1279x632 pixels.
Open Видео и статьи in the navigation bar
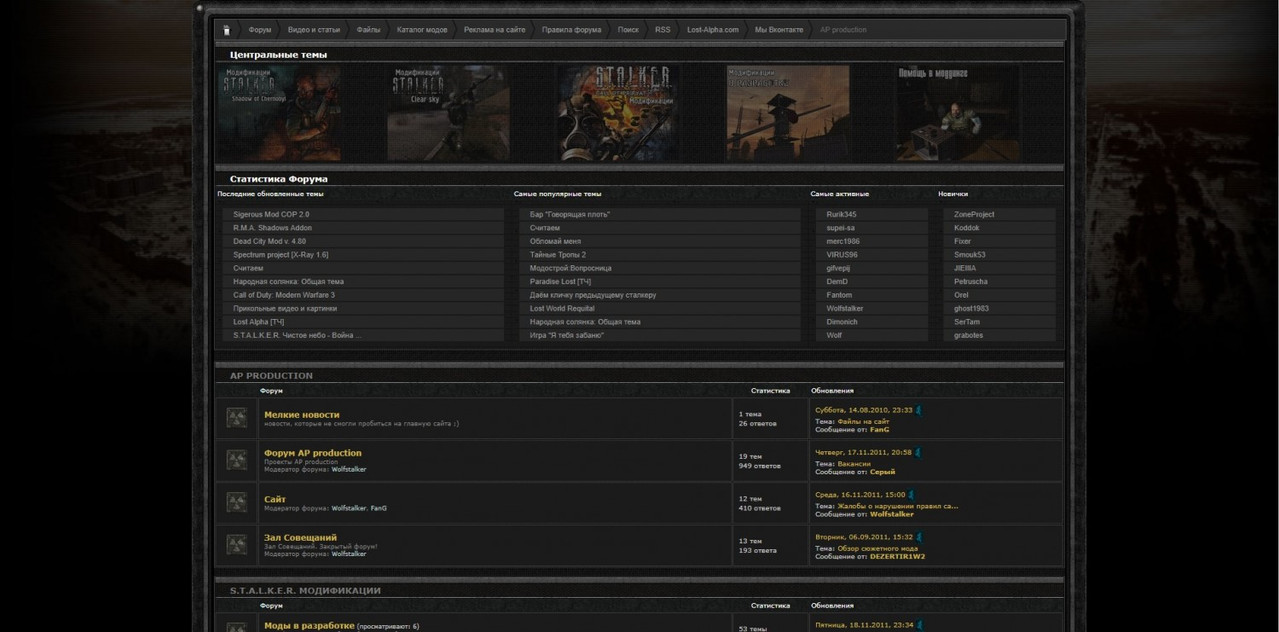point(314,30)
